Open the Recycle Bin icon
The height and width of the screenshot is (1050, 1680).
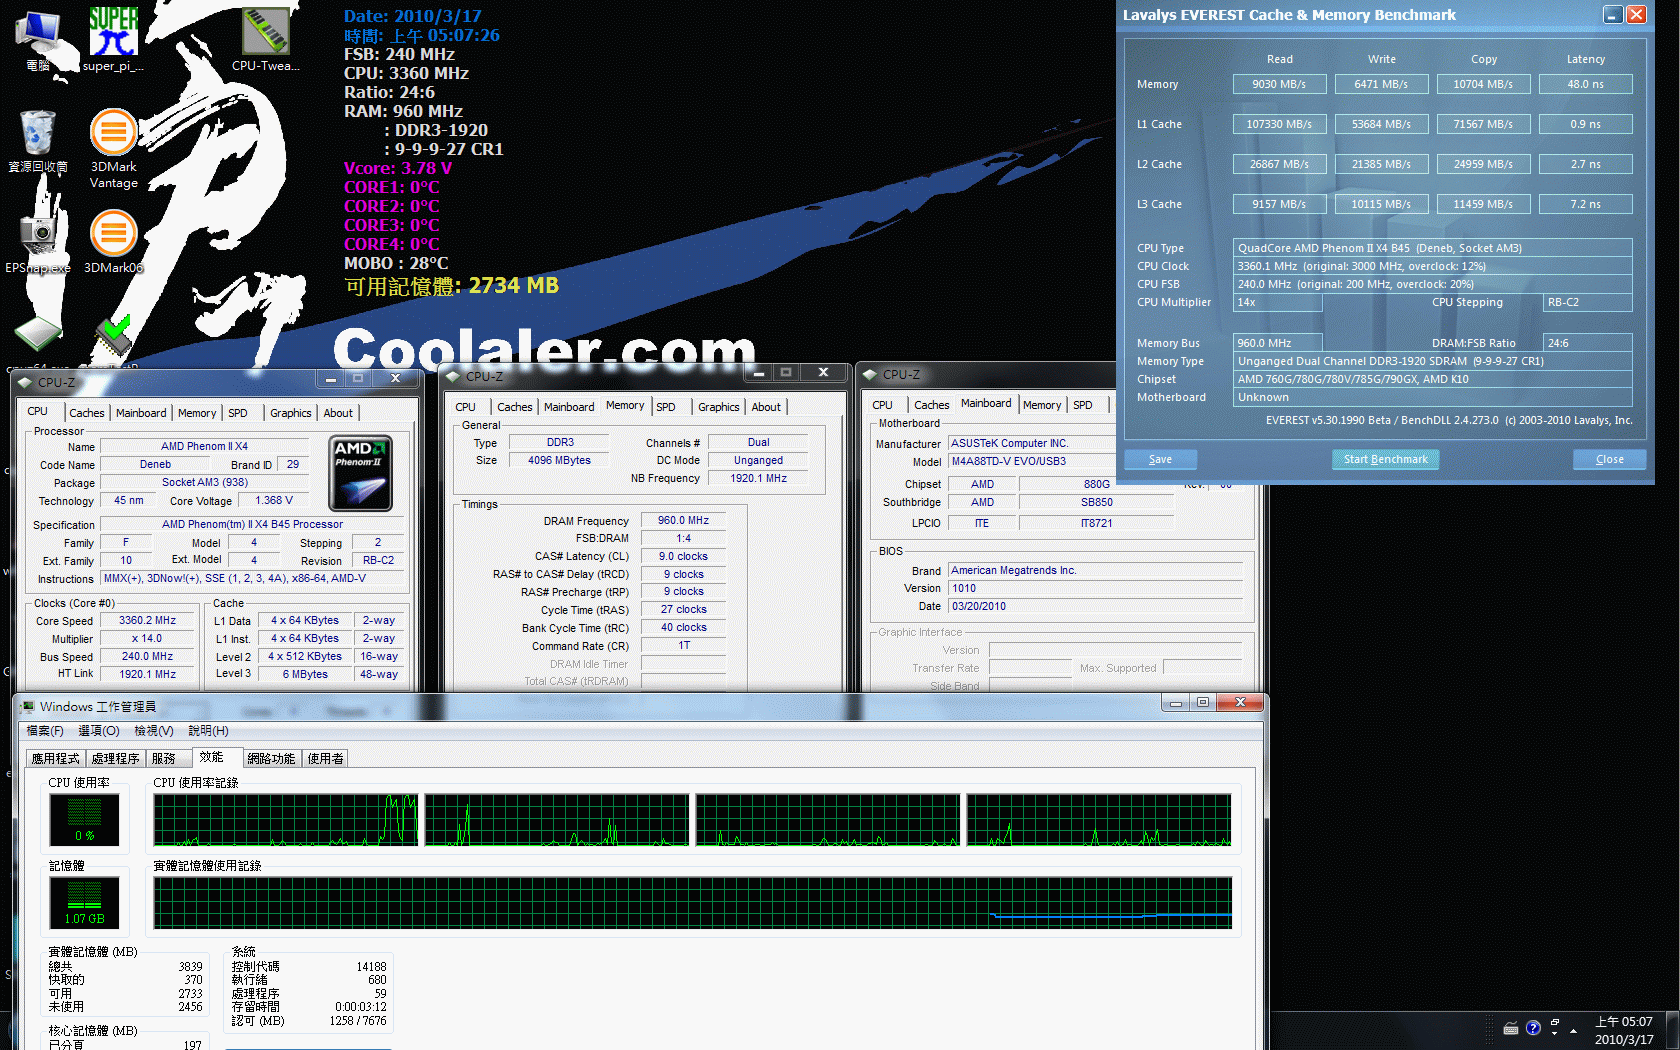(x=38, y=141)
